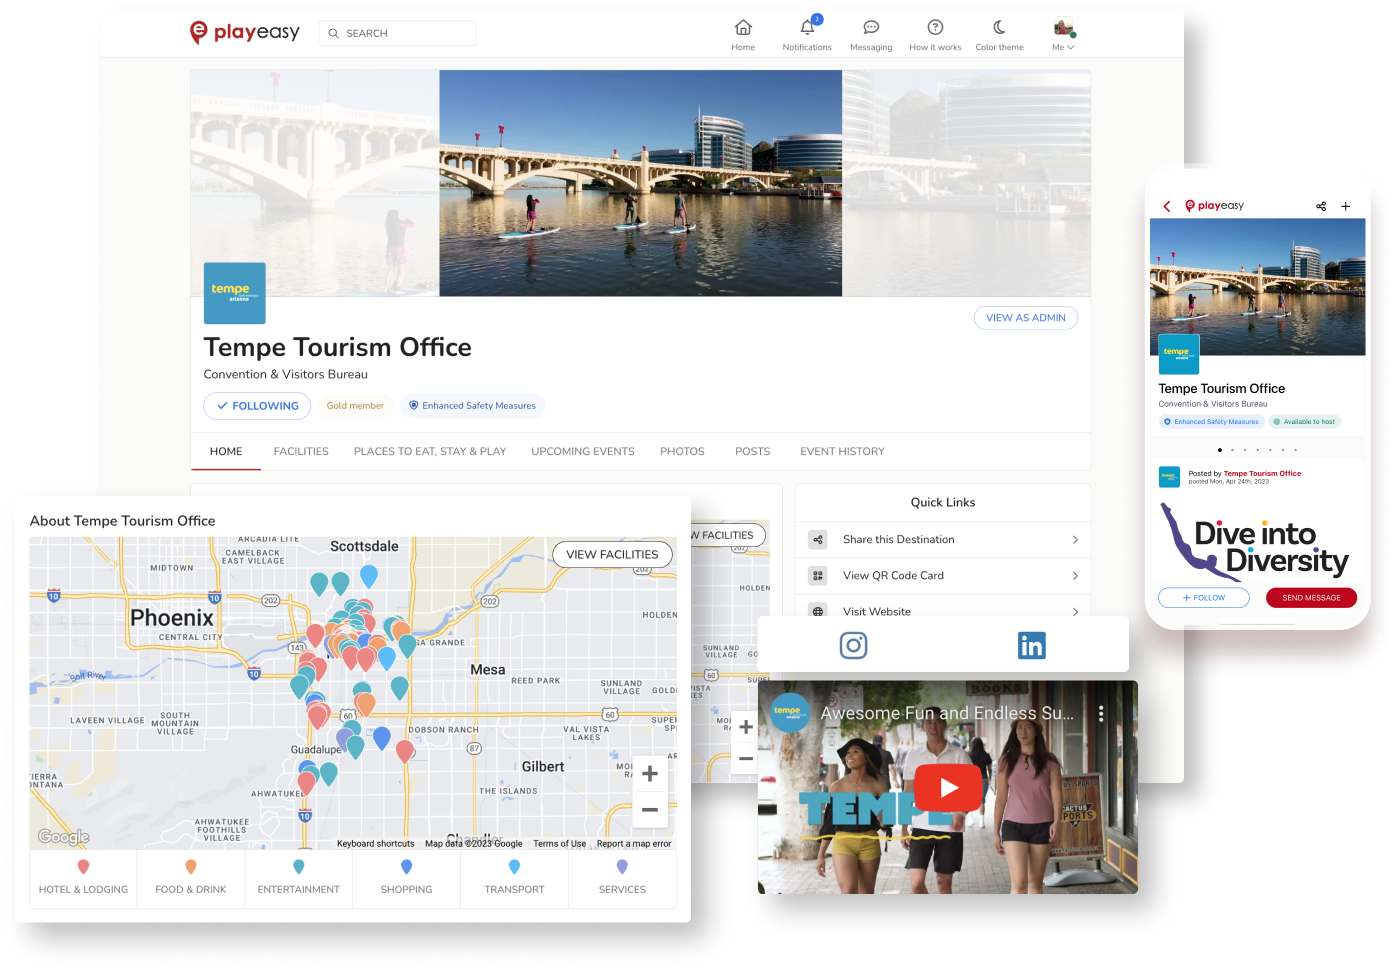Filter map by Transport
This screenshot has width=1396, height=968.
coord(515,878)
